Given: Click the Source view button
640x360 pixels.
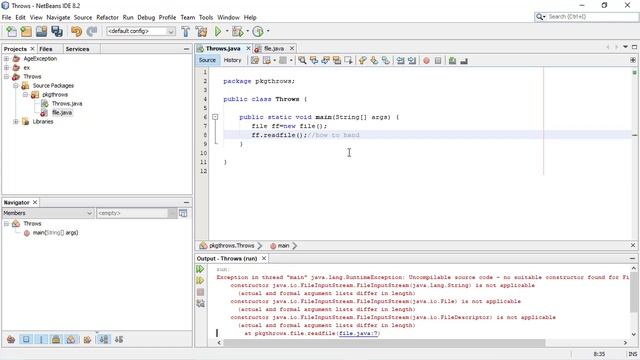Looking at the screenshot, I should (x=207, y=60).
